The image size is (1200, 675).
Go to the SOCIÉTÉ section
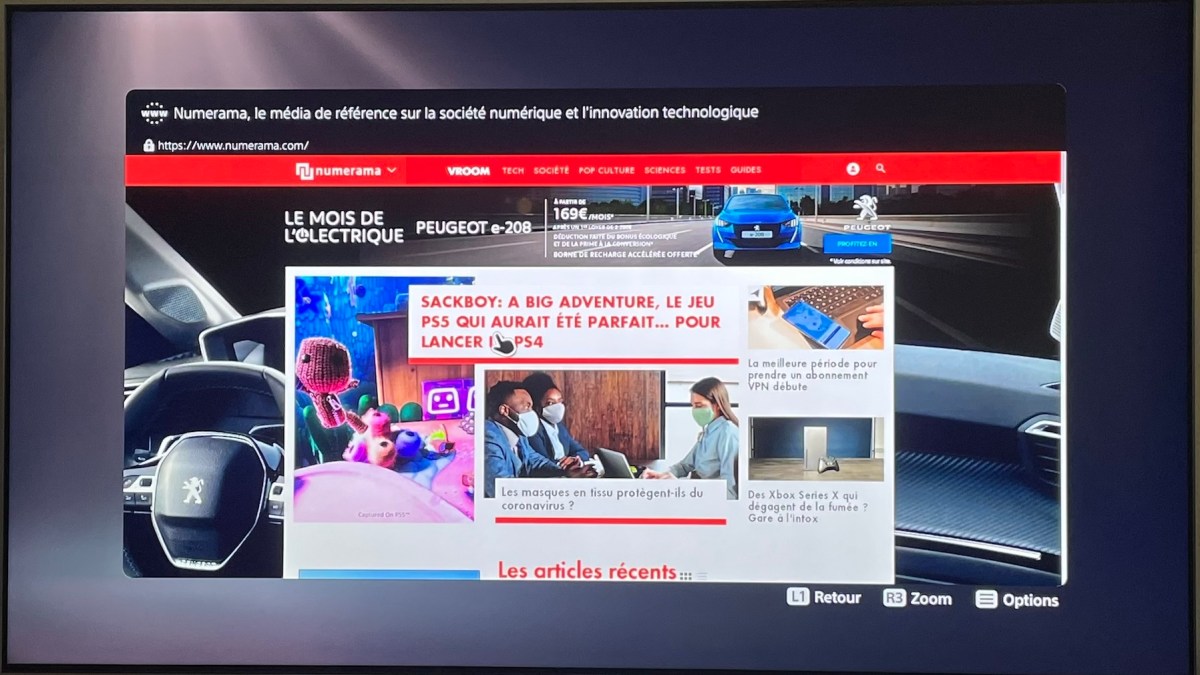(551, 171)
